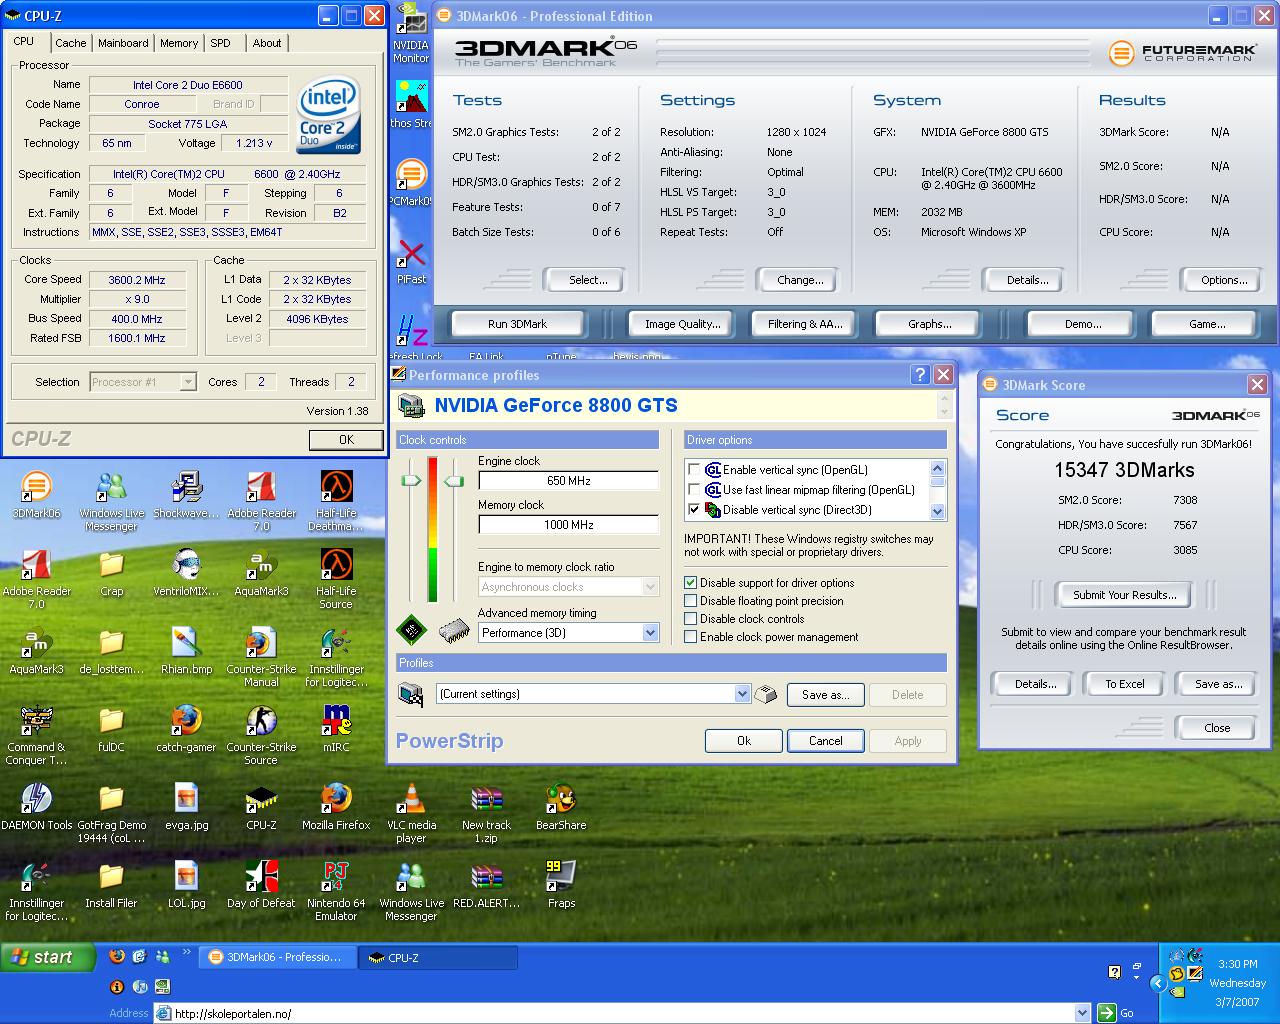This screenshot has height=1024, width=1280.
Task: Open the Counter-Strike Manual icon
Action: tap(261, 644)
